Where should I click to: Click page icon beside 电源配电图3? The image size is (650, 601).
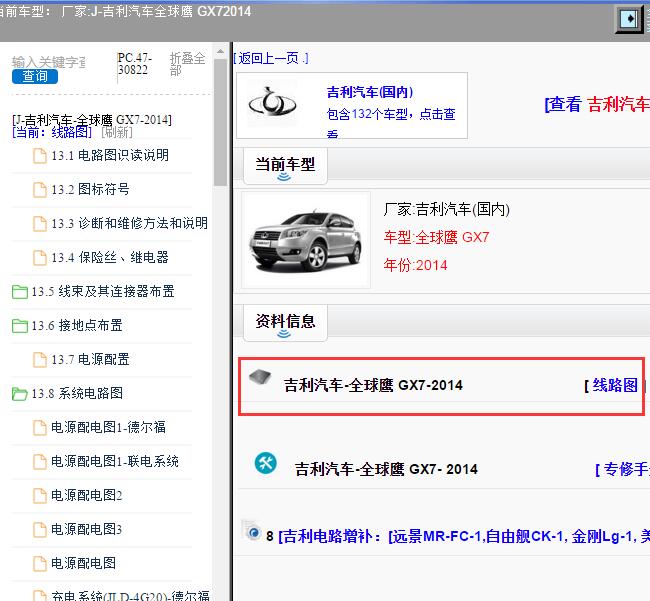tap(40, 530)
